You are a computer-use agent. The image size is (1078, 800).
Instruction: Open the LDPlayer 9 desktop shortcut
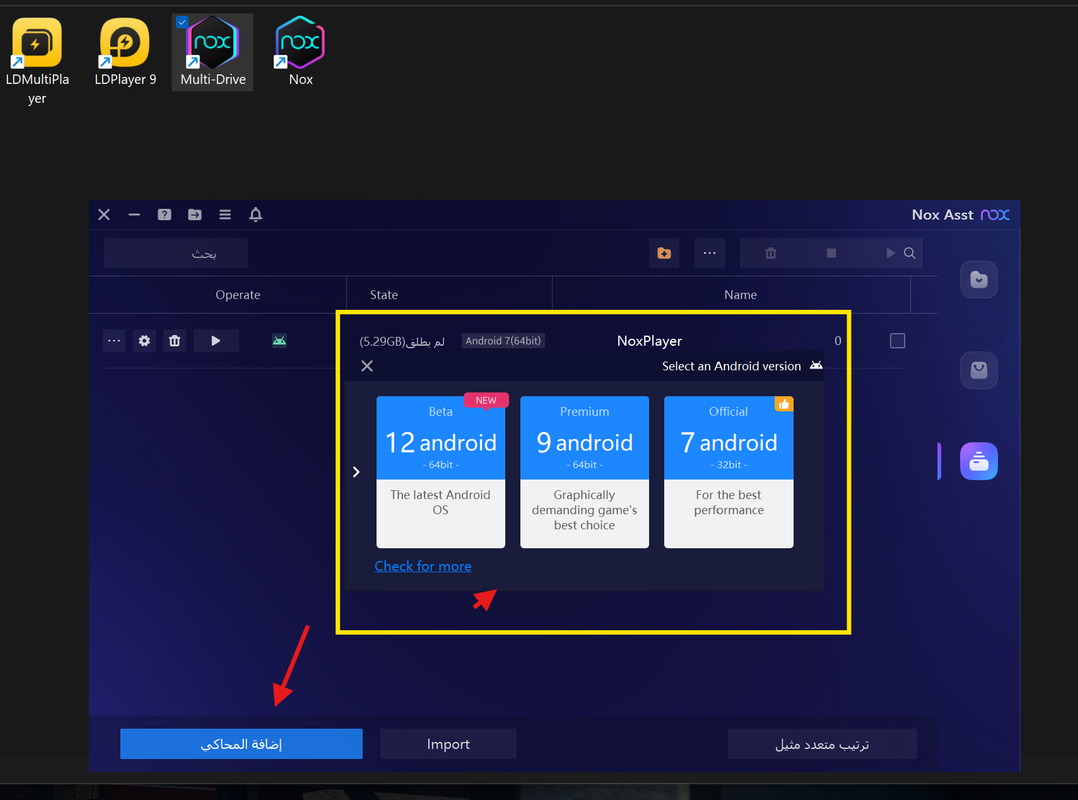tap(125, 53)
